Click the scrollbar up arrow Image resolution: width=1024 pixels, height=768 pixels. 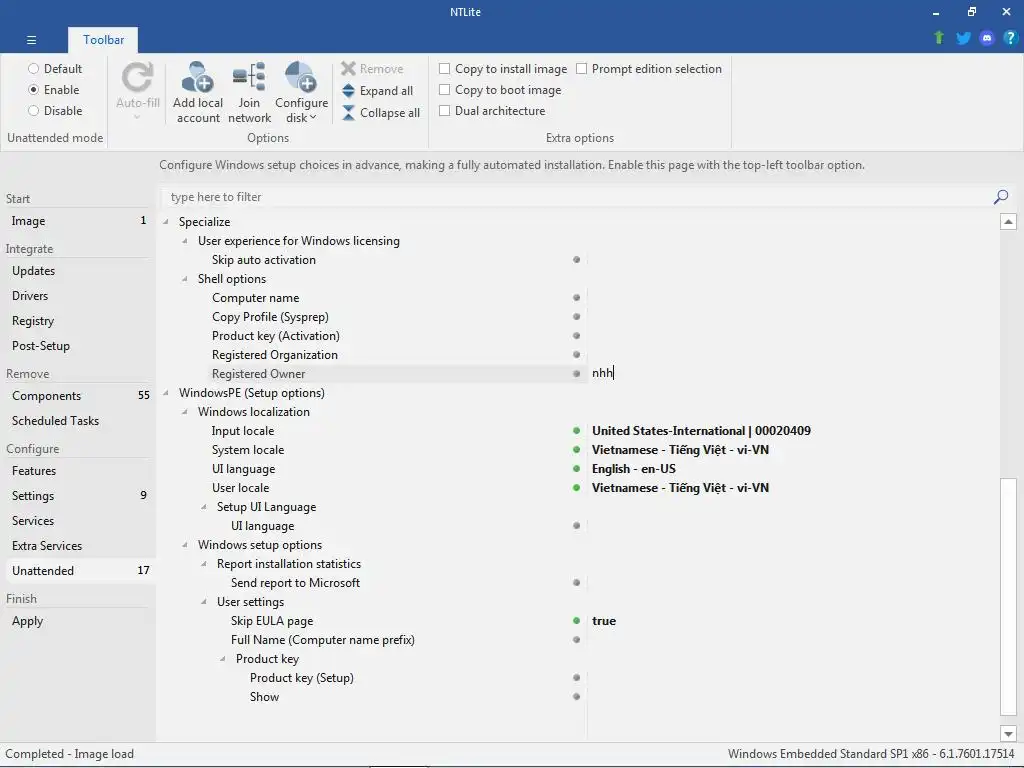(x=1008, y=222)
